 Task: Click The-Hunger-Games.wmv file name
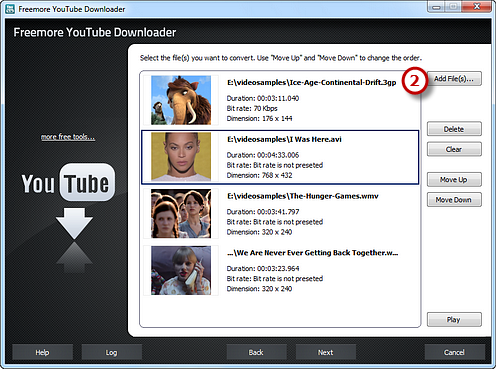tap(303, 196)
